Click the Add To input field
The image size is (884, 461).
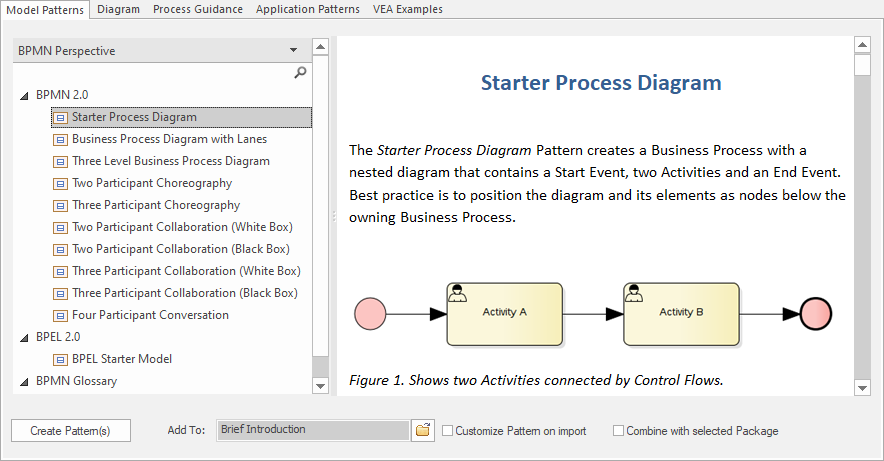pyautogui.click(x=312, y=430)
